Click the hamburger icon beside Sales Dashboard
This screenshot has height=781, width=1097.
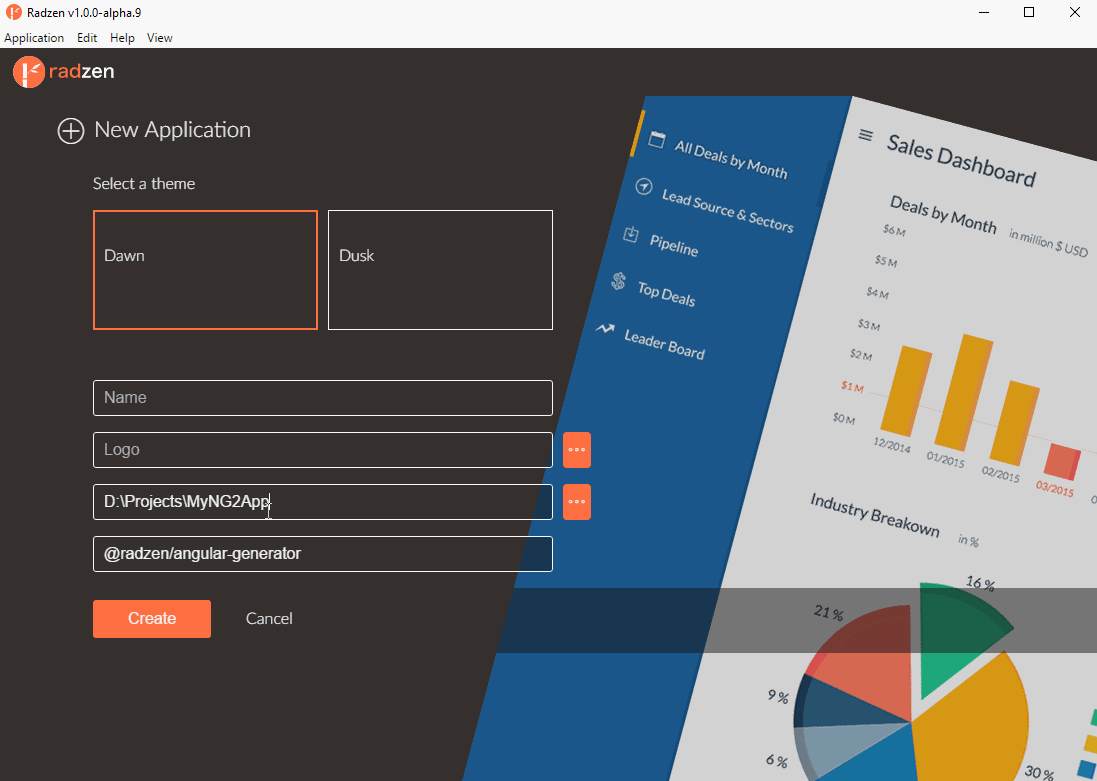coord(864,134)
